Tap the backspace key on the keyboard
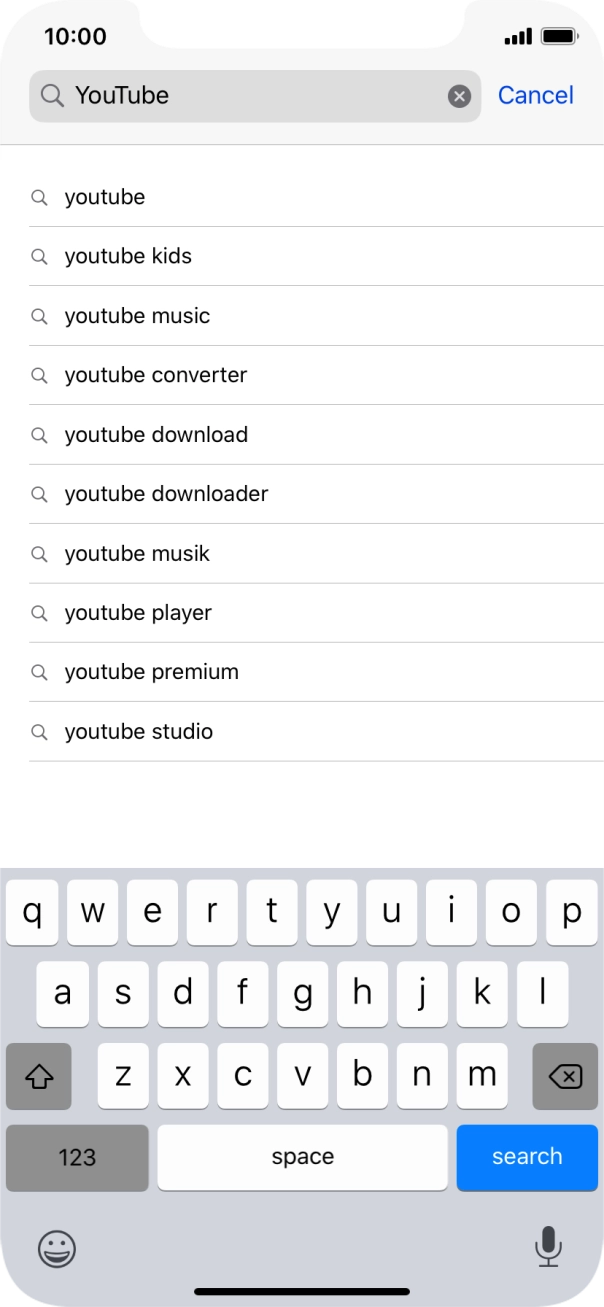Image resolution: width=604 pixels, height=1307 pixels. (564, 1076)
